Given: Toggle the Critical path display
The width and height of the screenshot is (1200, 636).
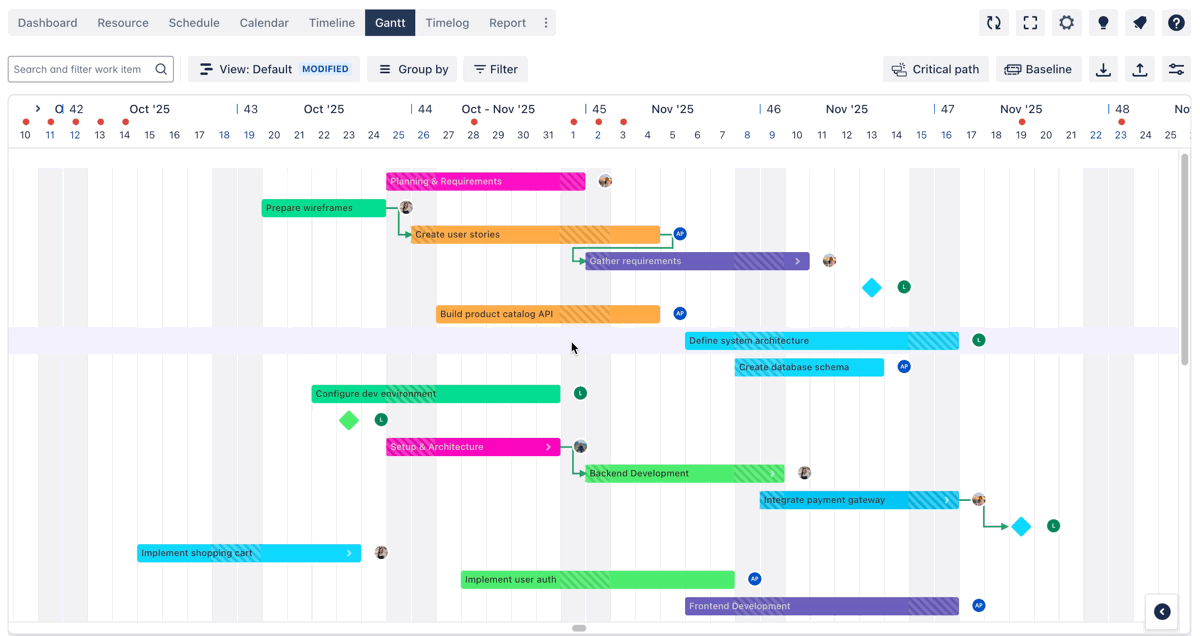Looking at the screenshot, I should tap(935, 69).
